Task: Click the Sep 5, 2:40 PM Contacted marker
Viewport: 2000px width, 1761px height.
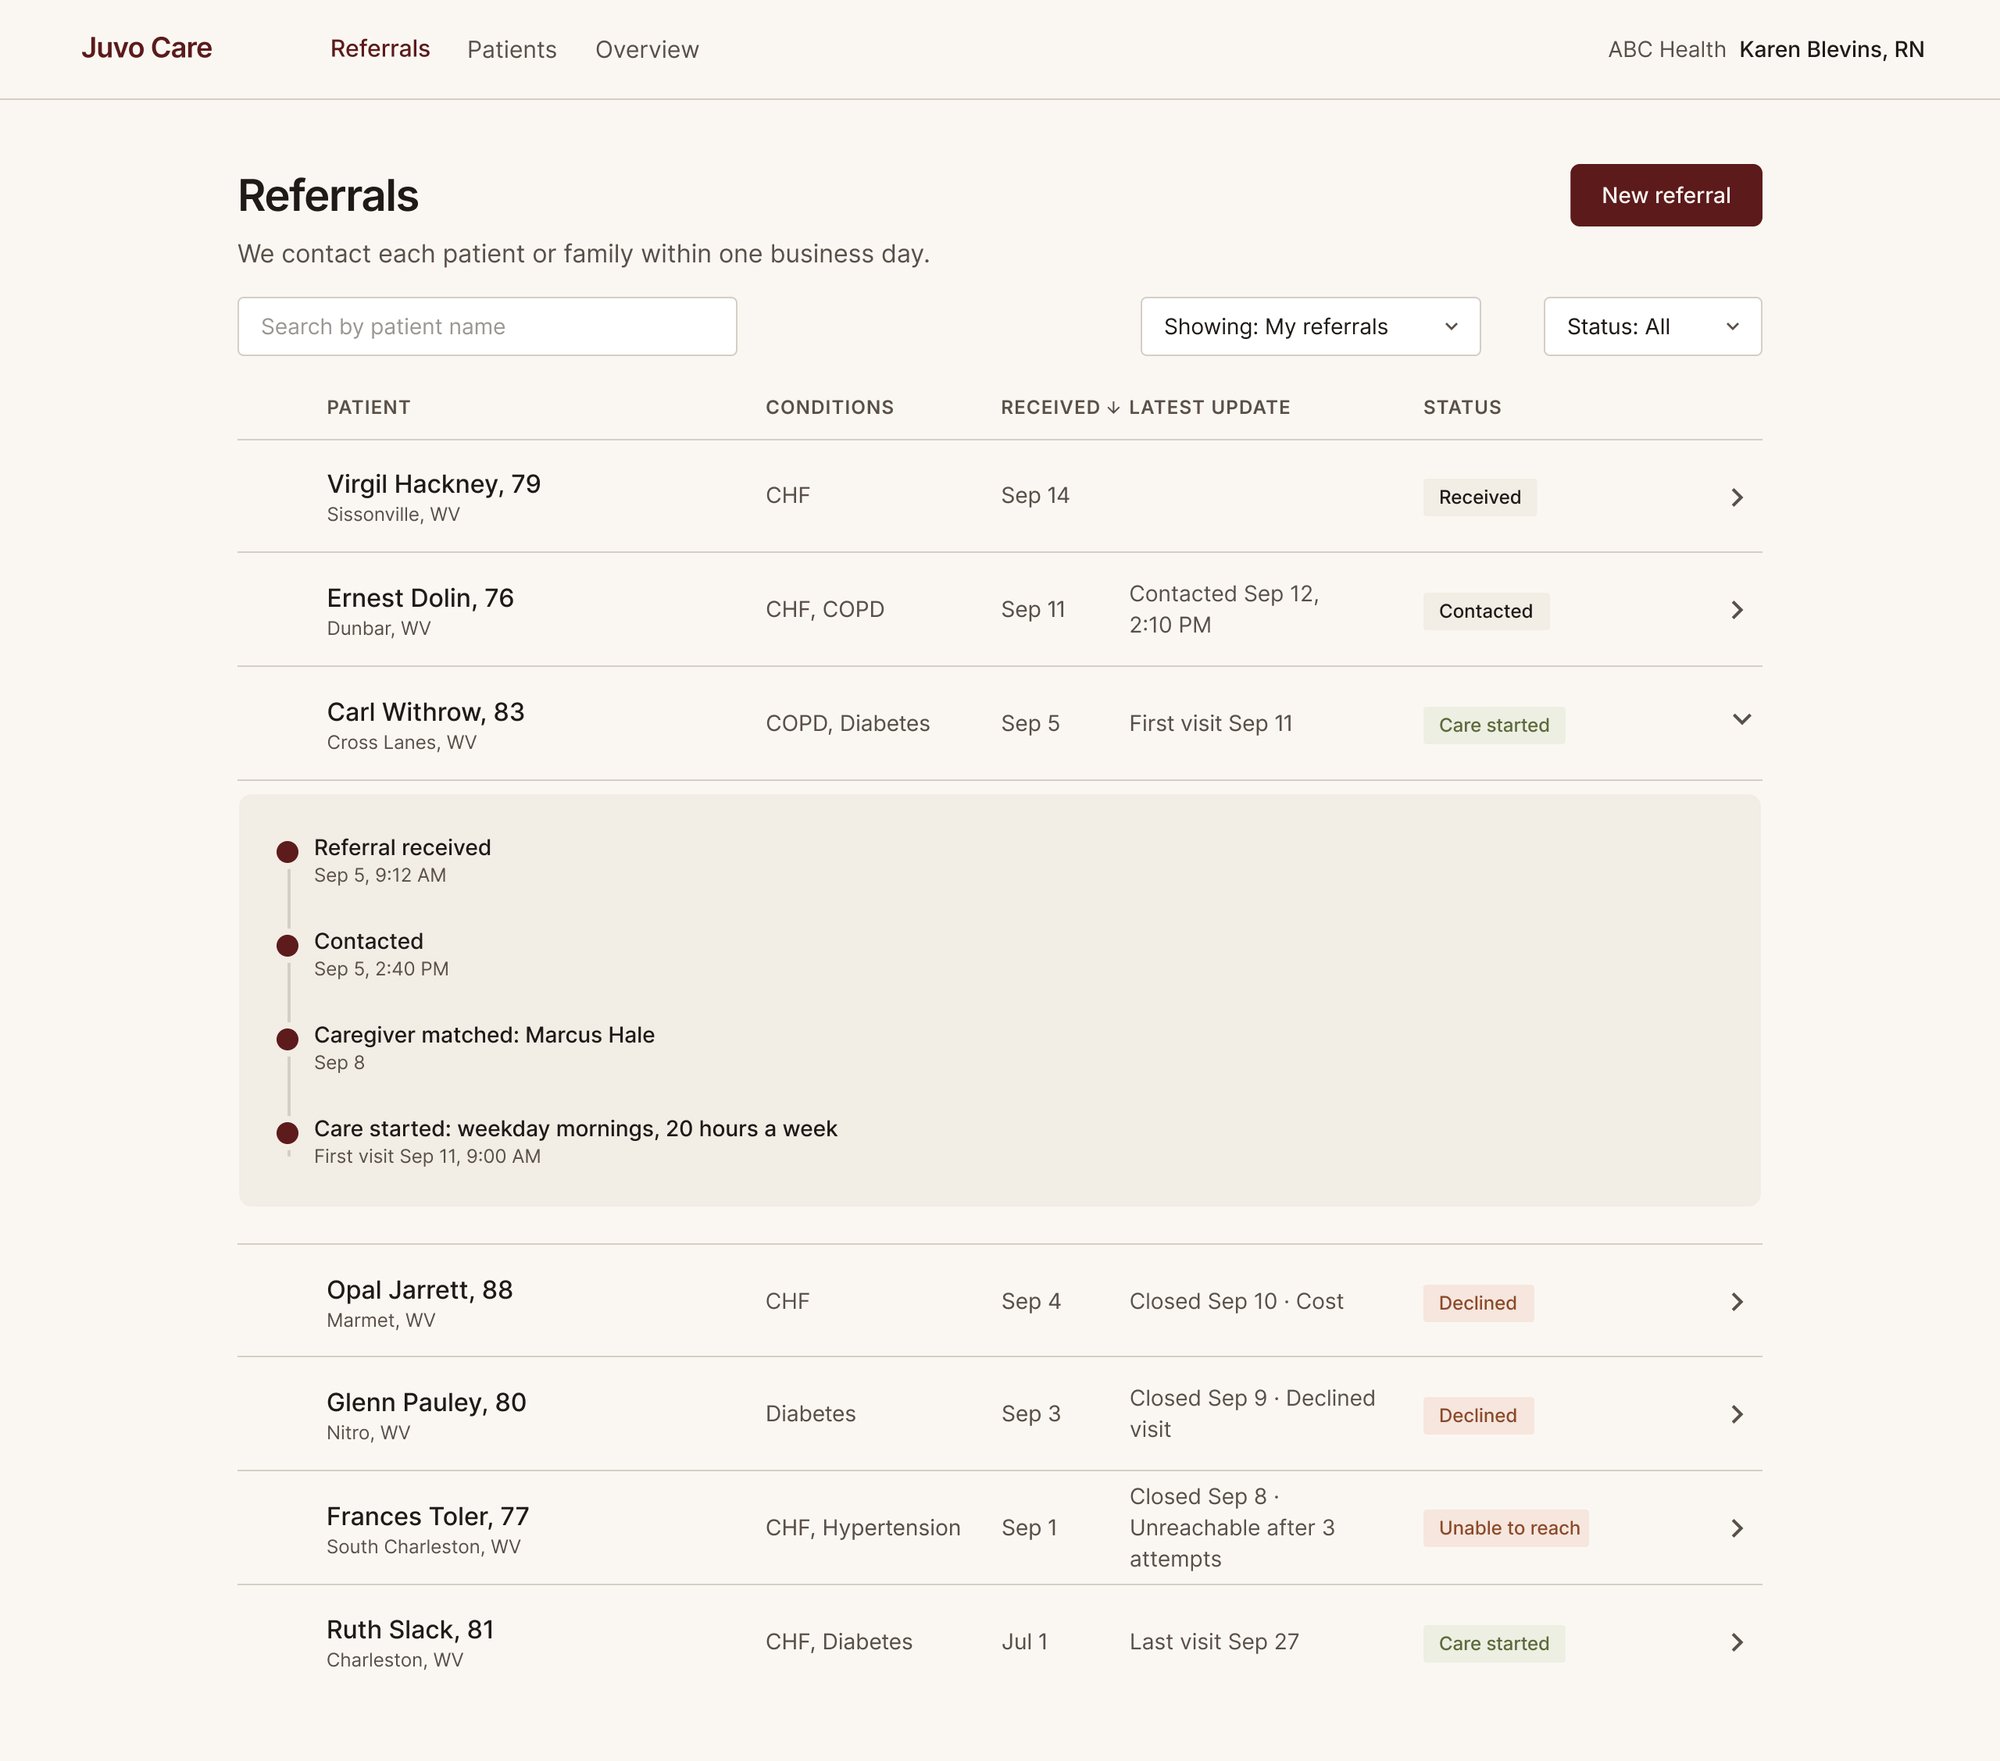Action: pyautogui.click(x=287, y=945)
